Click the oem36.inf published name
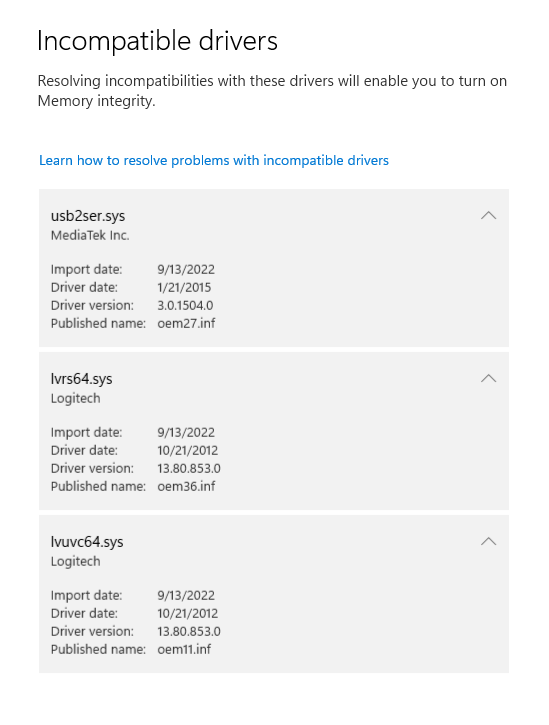The image size is (549, 725). [186, 486]
